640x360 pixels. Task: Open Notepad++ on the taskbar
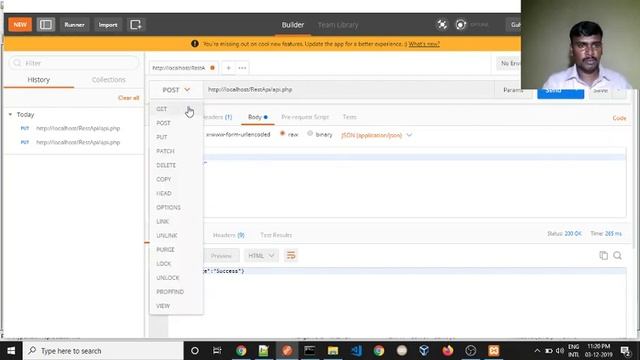(x=264, y=351)
